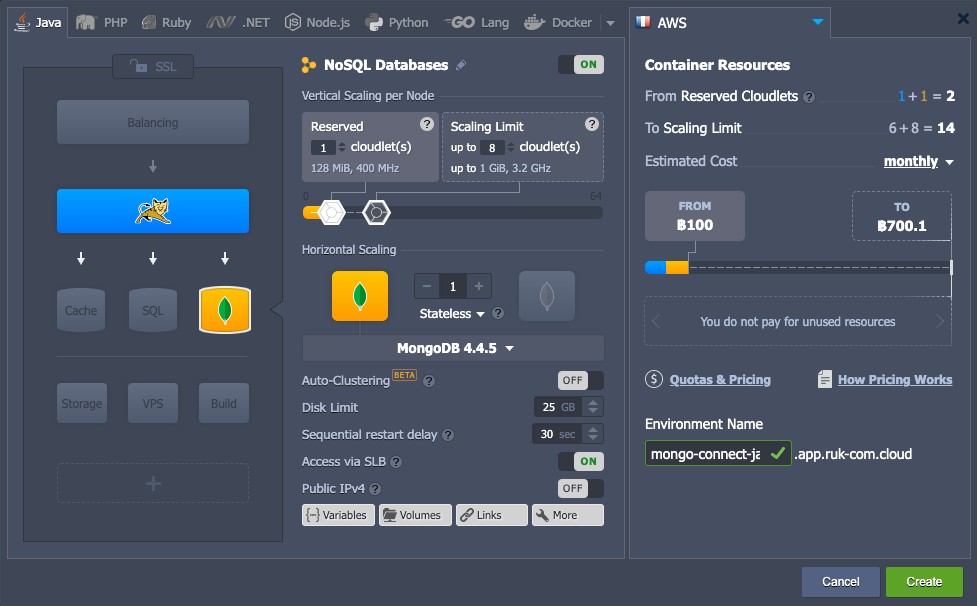Click help icon beside From Reserved Cloudlets
Screen dimensions: 977x606
click(809, 97)
